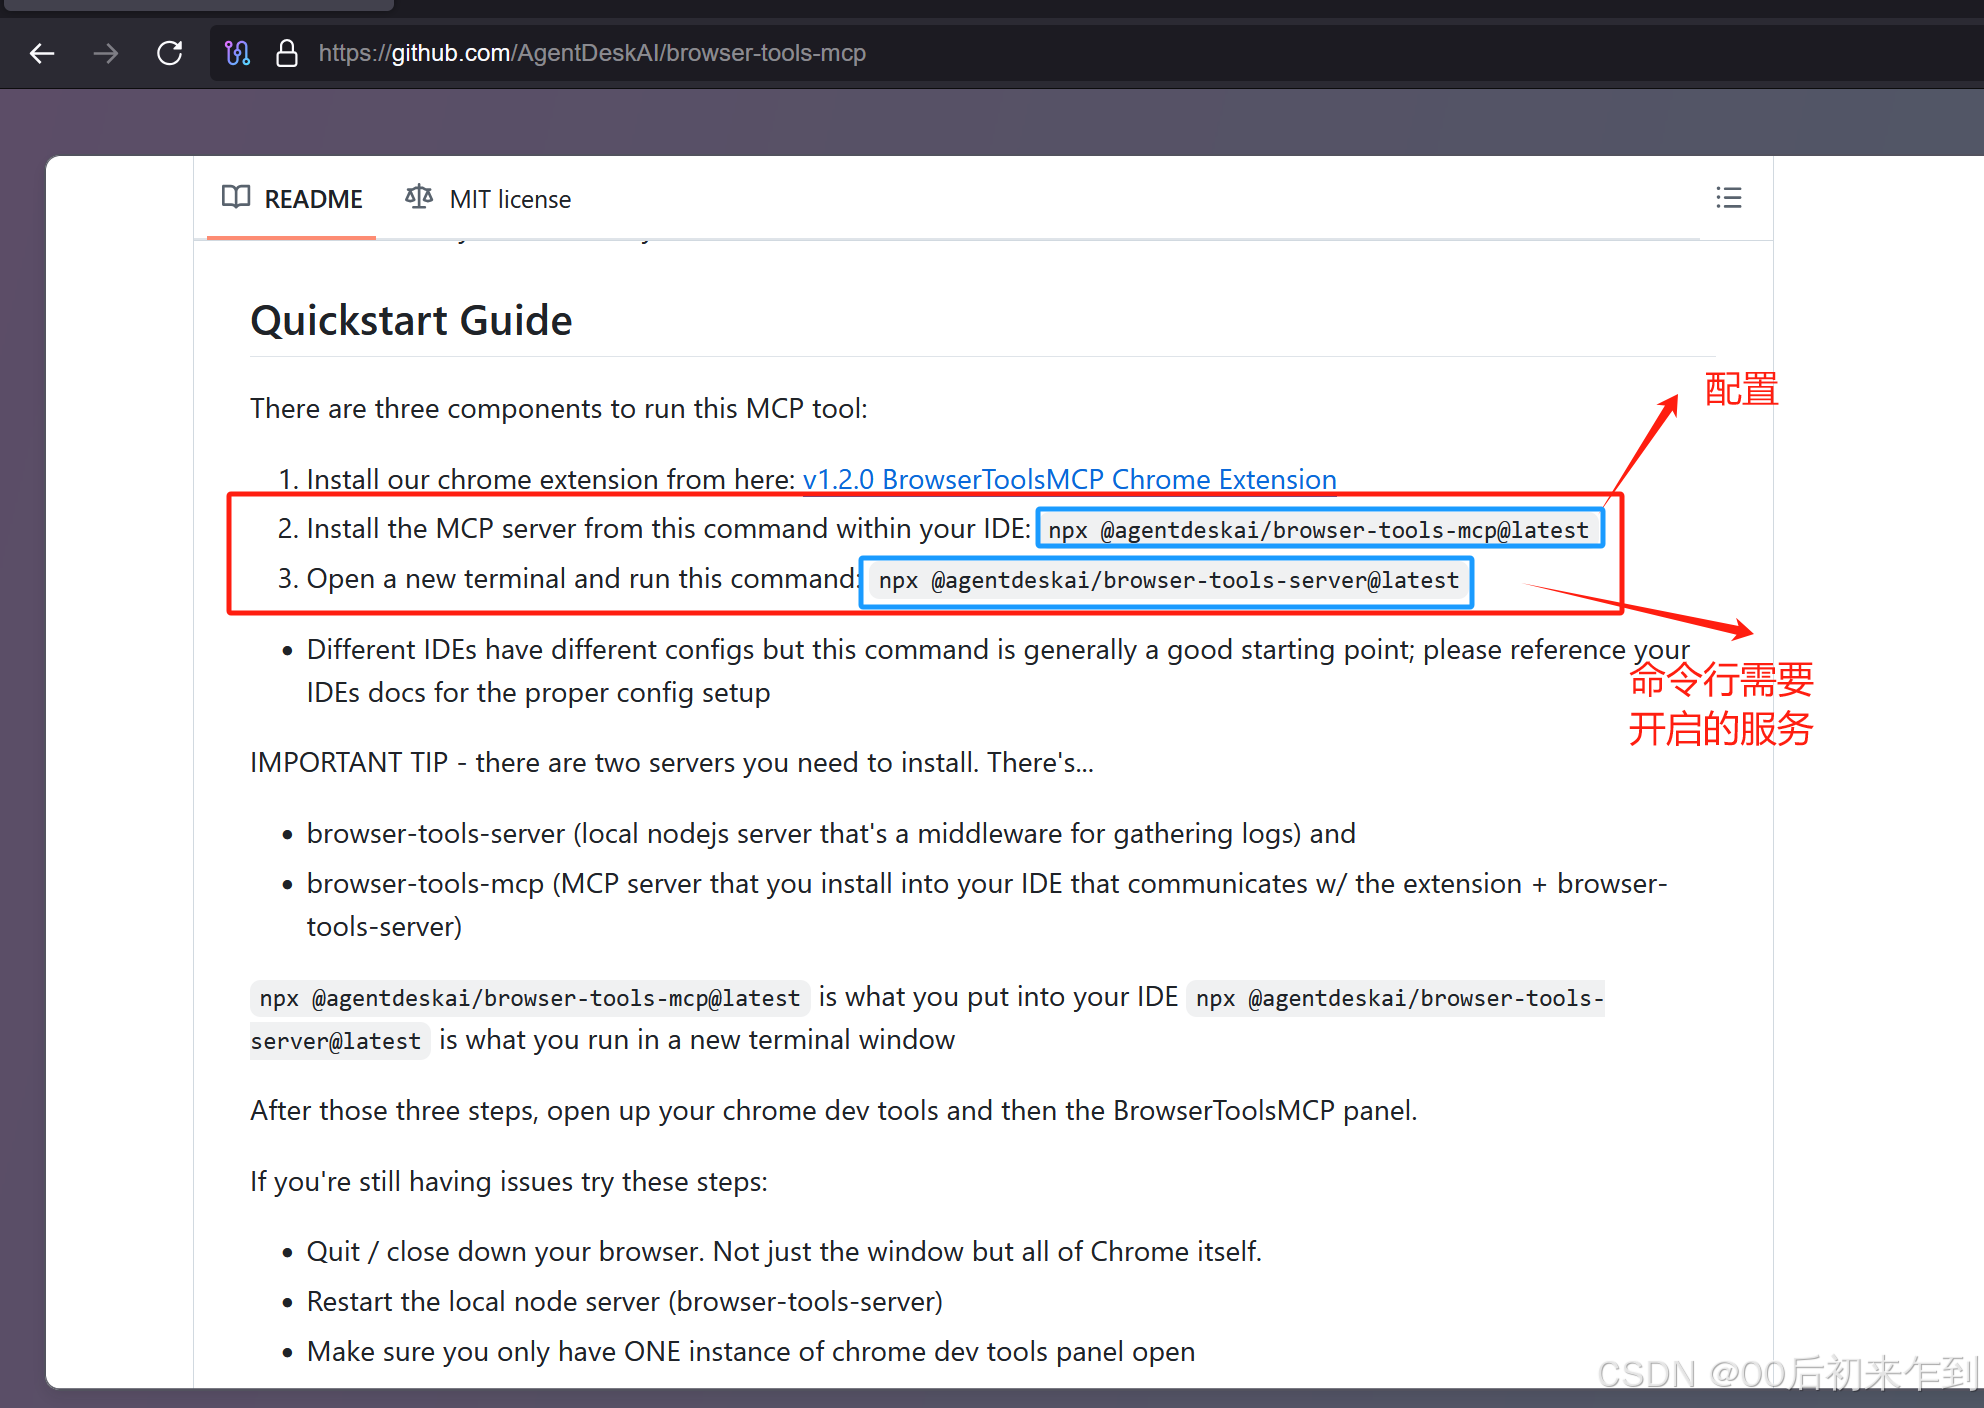Click the scales icon beside MIT license
This screenshot has height=1408, width=1984.
click(419, 197)
